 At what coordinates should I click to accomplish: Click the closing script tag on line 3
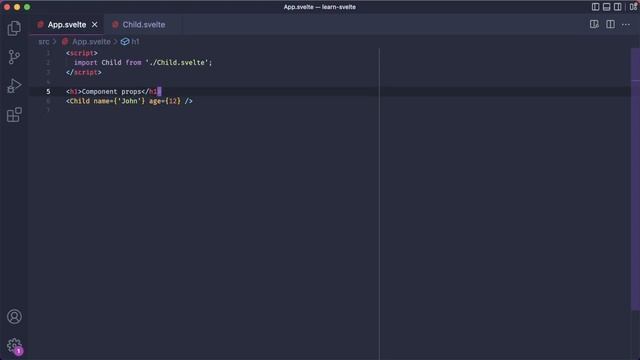(x=84, y=72)
